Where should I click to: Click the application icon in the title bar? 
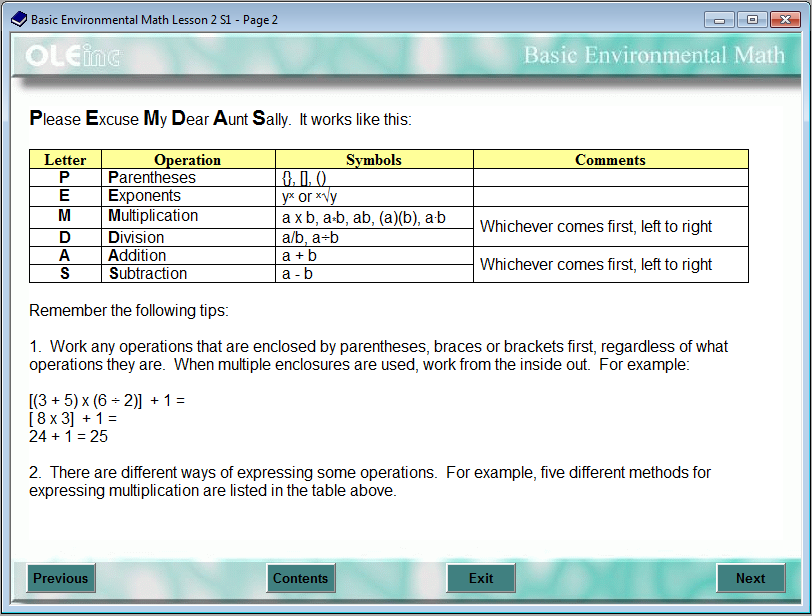[16, 18]
